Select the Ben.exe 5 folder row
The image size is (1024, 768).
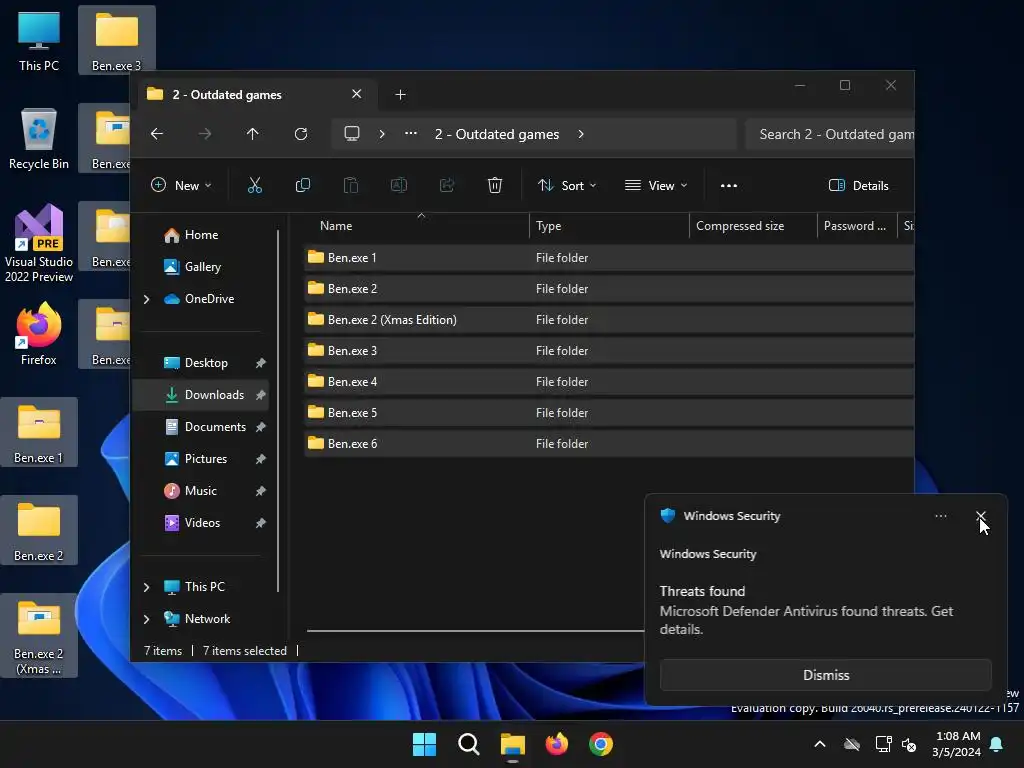pyautogui.click(x=609, y=413)
